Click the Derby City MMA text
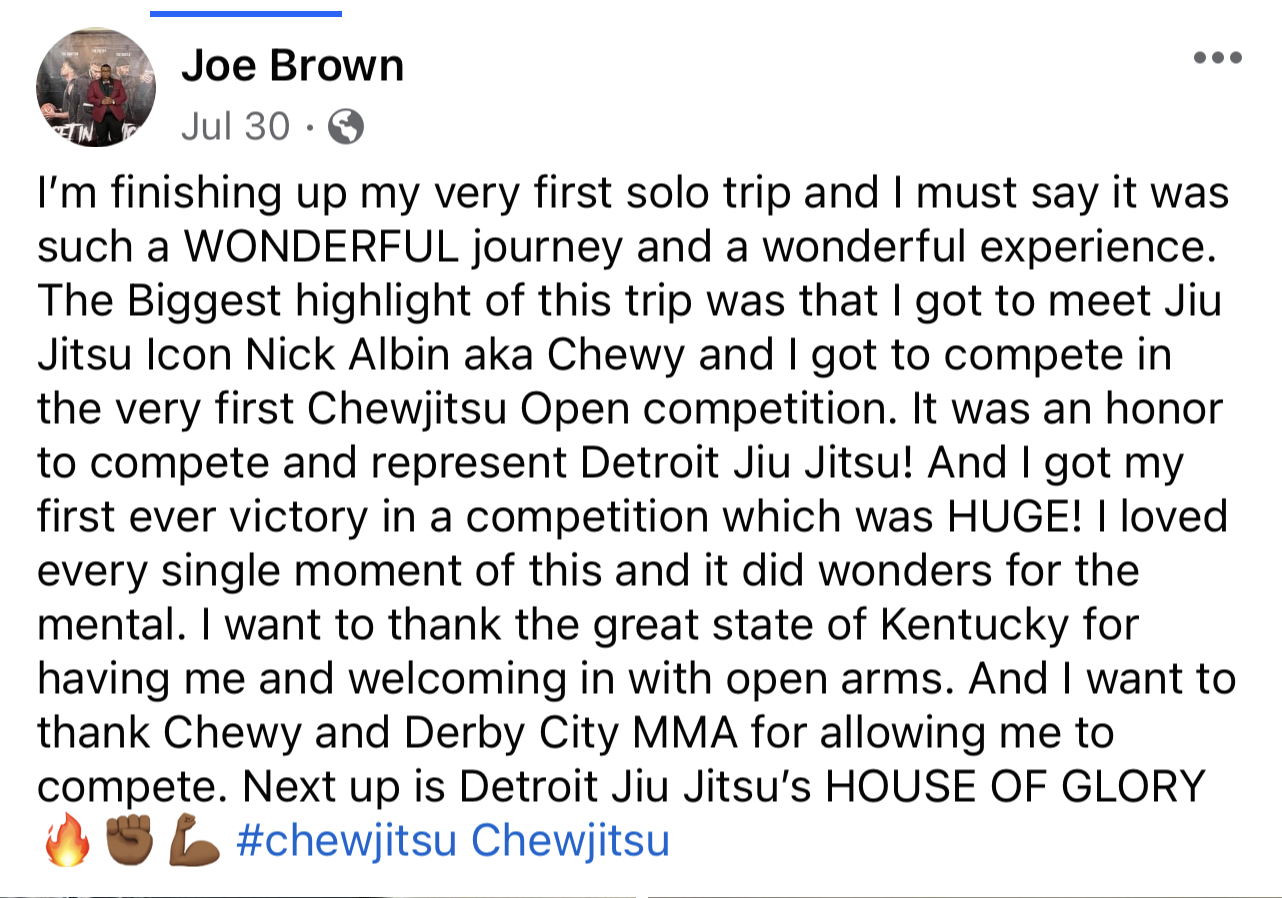This screenshot has height=898, width=1282. [x=564, y=733]
